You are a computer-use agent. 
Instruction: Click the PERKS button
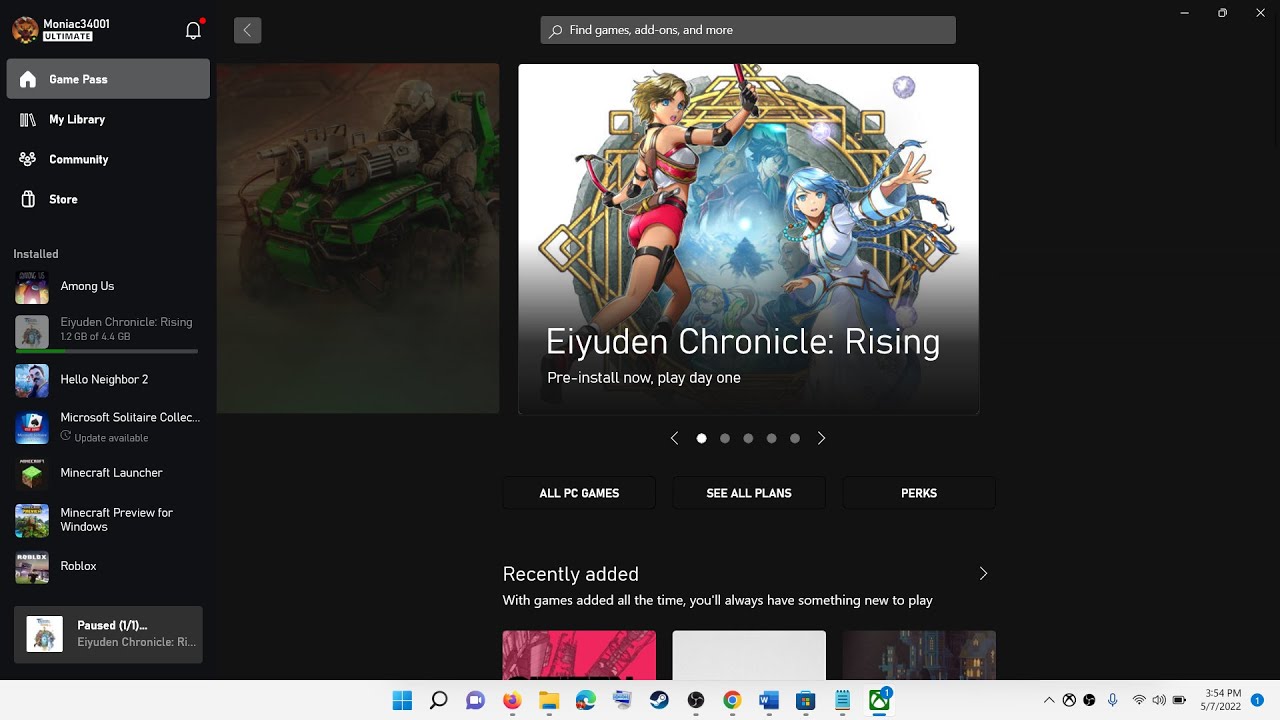point(919,493)
